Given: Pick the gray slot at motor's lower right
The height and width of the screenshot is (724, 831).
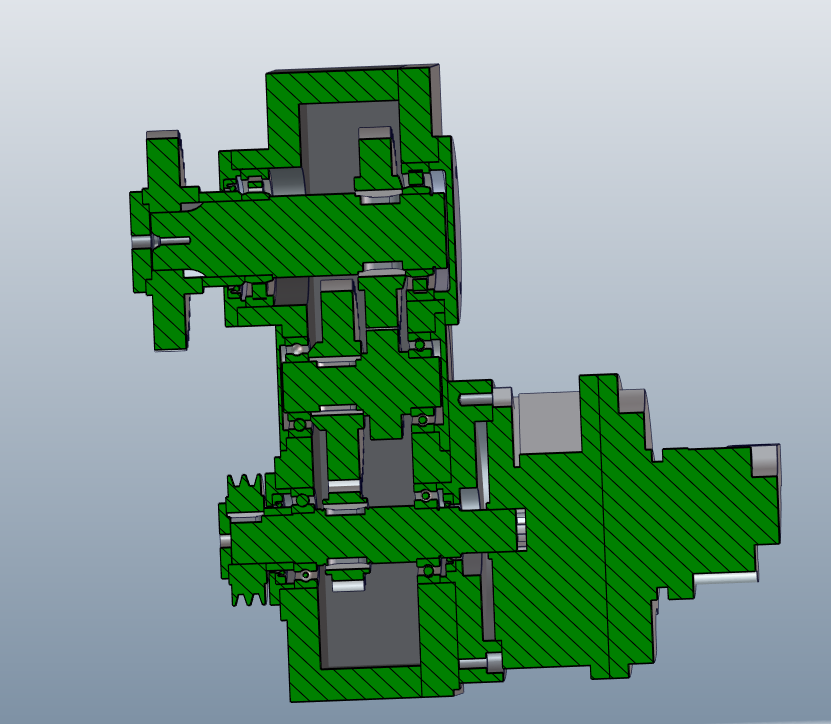Looking at the screenshot, I should tap(724, 578).
